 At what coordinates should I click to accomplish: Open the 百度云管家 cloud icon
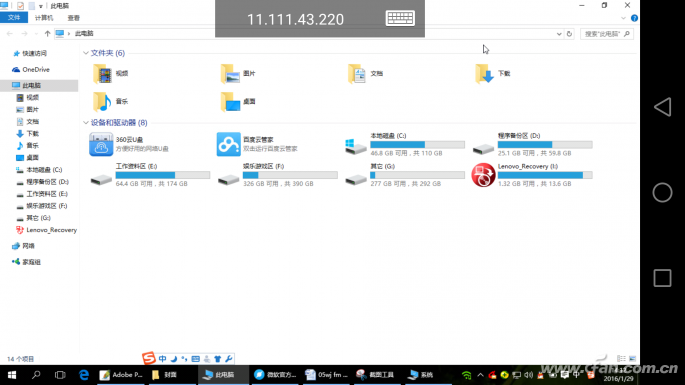pyautogui.click(x=228, y=144)
